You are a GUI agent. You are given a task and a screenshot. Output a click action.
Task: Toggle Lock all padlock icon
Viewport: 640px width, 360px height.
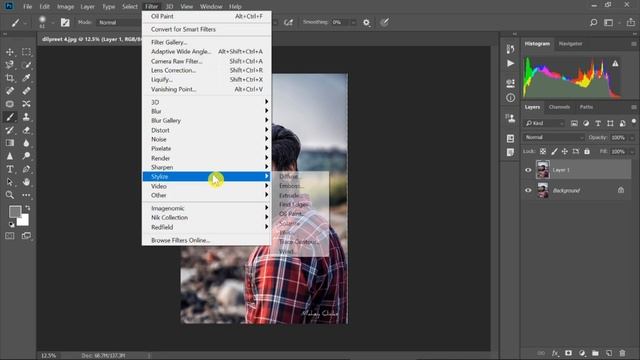587,151
